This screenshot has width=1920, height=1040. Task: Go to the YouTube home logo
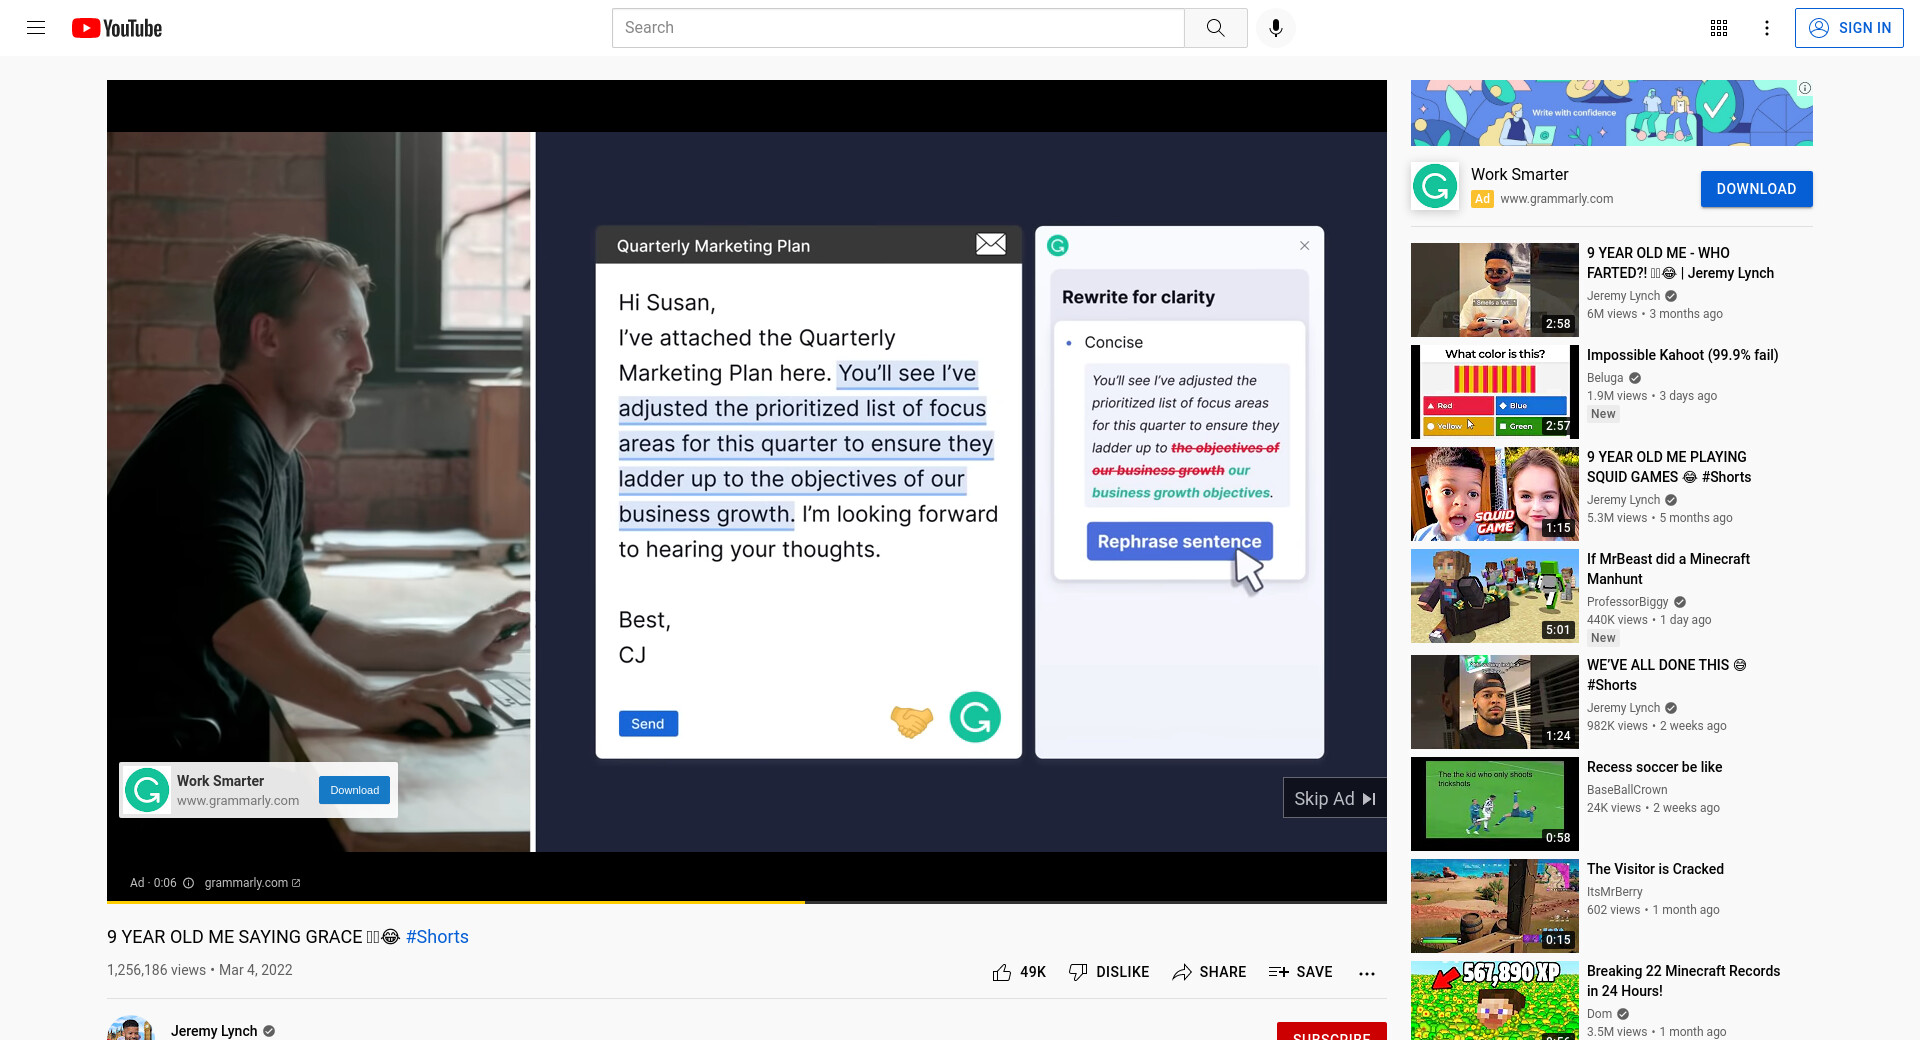click(x=117, y=28)
